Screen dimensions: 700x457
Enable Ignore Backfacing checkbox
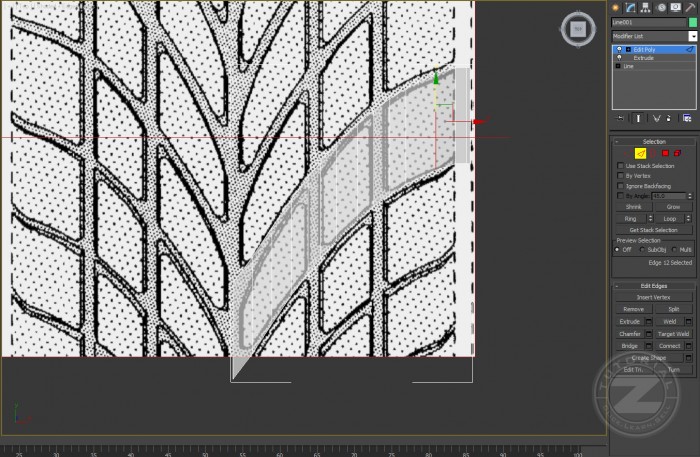[620, 186]
